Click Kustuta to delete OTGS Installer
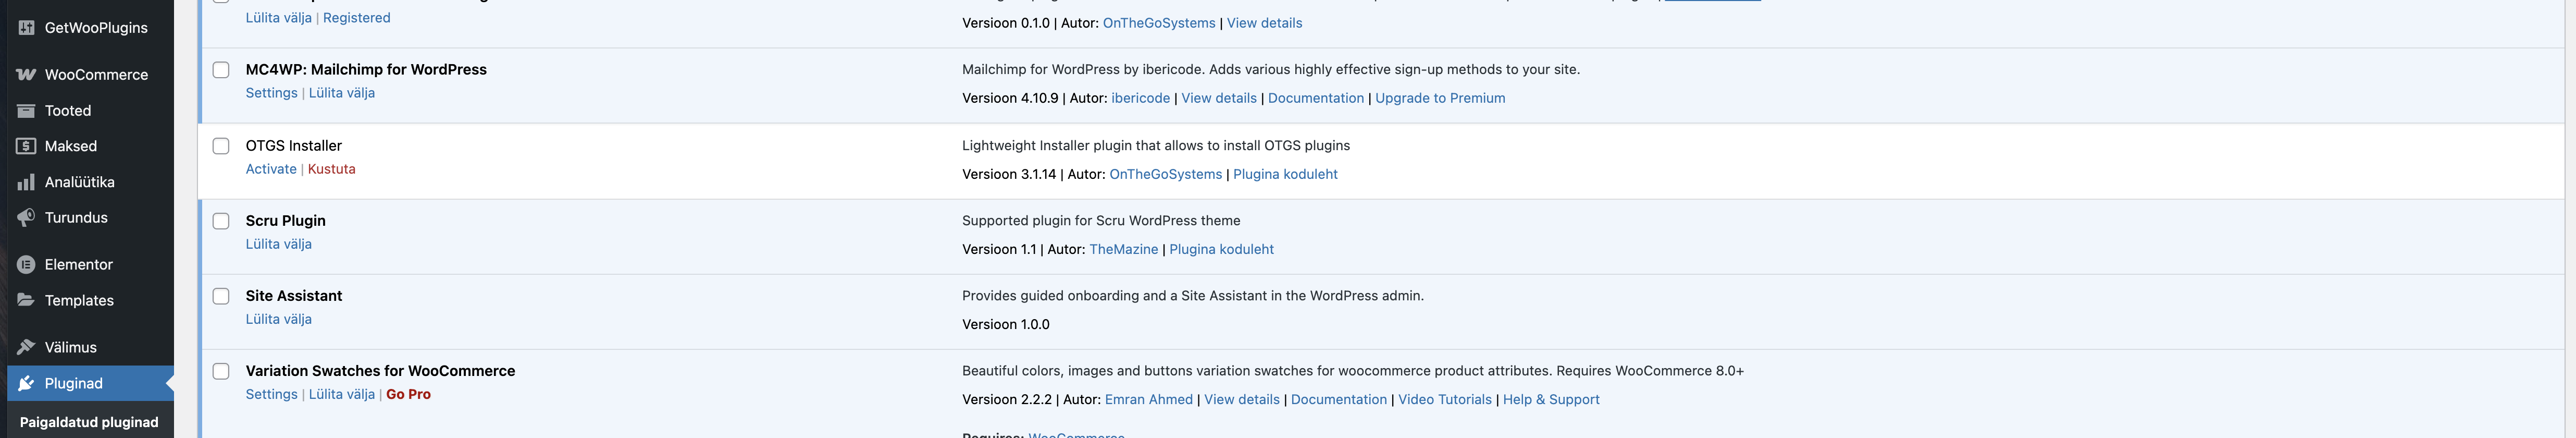 click(x=331, y=169)
